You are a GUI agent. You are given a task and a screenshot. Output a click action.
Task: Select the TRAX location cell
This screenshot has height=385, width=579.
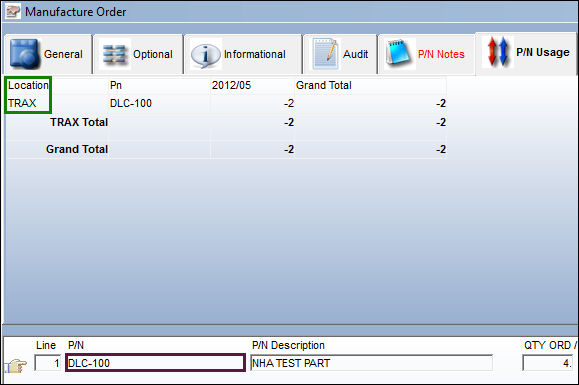pyautogui.click(x=22, y=103)
